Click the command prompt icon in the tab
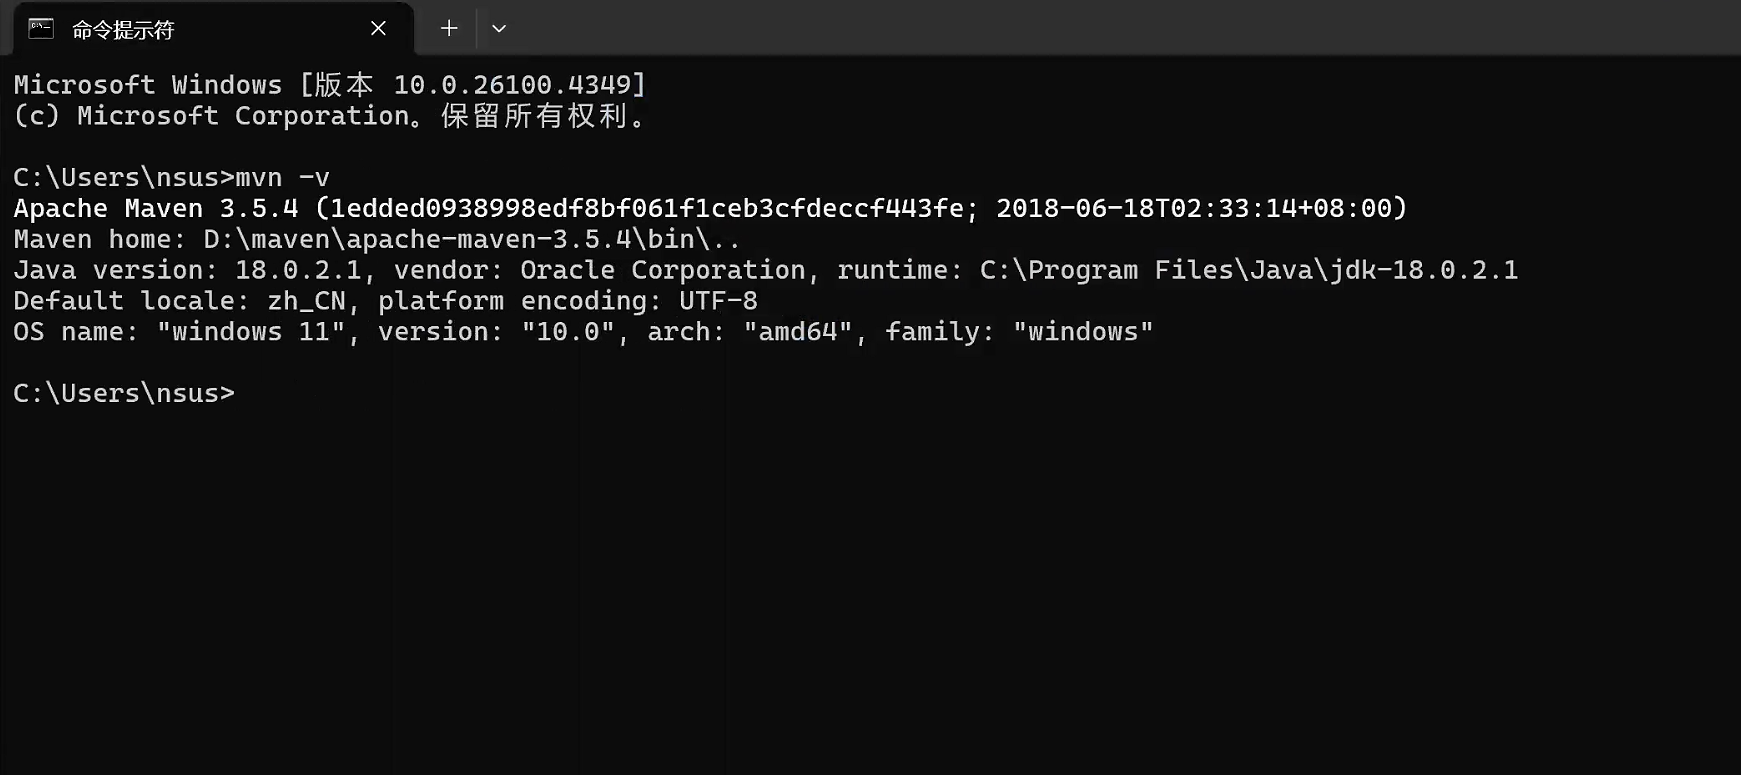The height and width of the screenshot is (775, 1741). coord(41,29)
